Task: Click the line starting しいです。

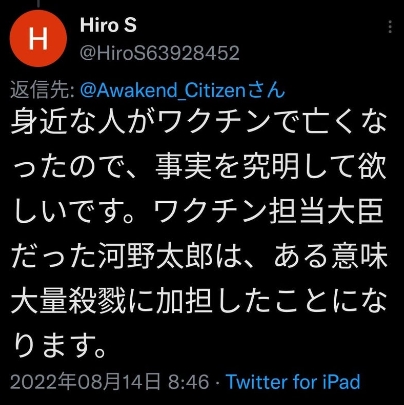Action: pyautogui.click(x=197, y=212)
